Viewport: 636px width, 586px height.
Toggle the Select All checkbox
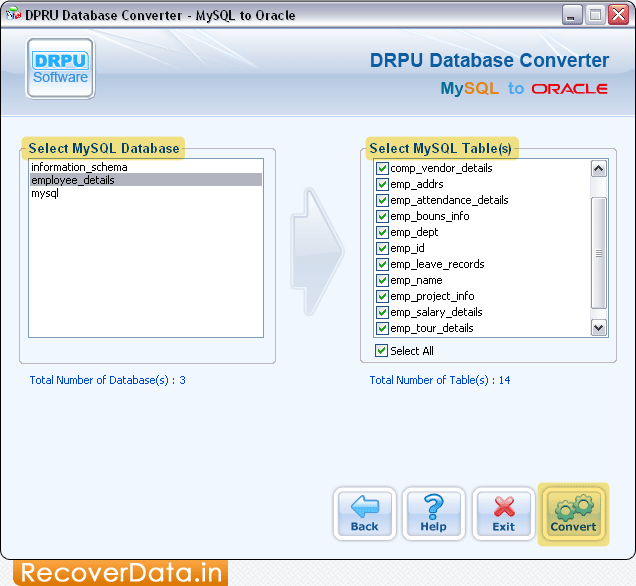tap(381, 351)
